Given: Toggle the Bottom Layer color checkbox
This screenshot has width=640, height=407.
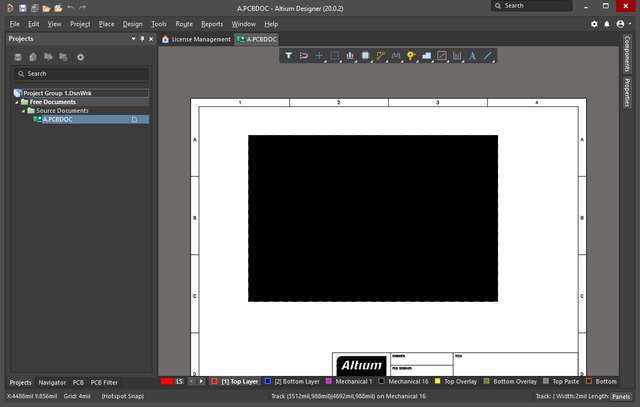Looking at the screenshot, I should tap(267, 381).
